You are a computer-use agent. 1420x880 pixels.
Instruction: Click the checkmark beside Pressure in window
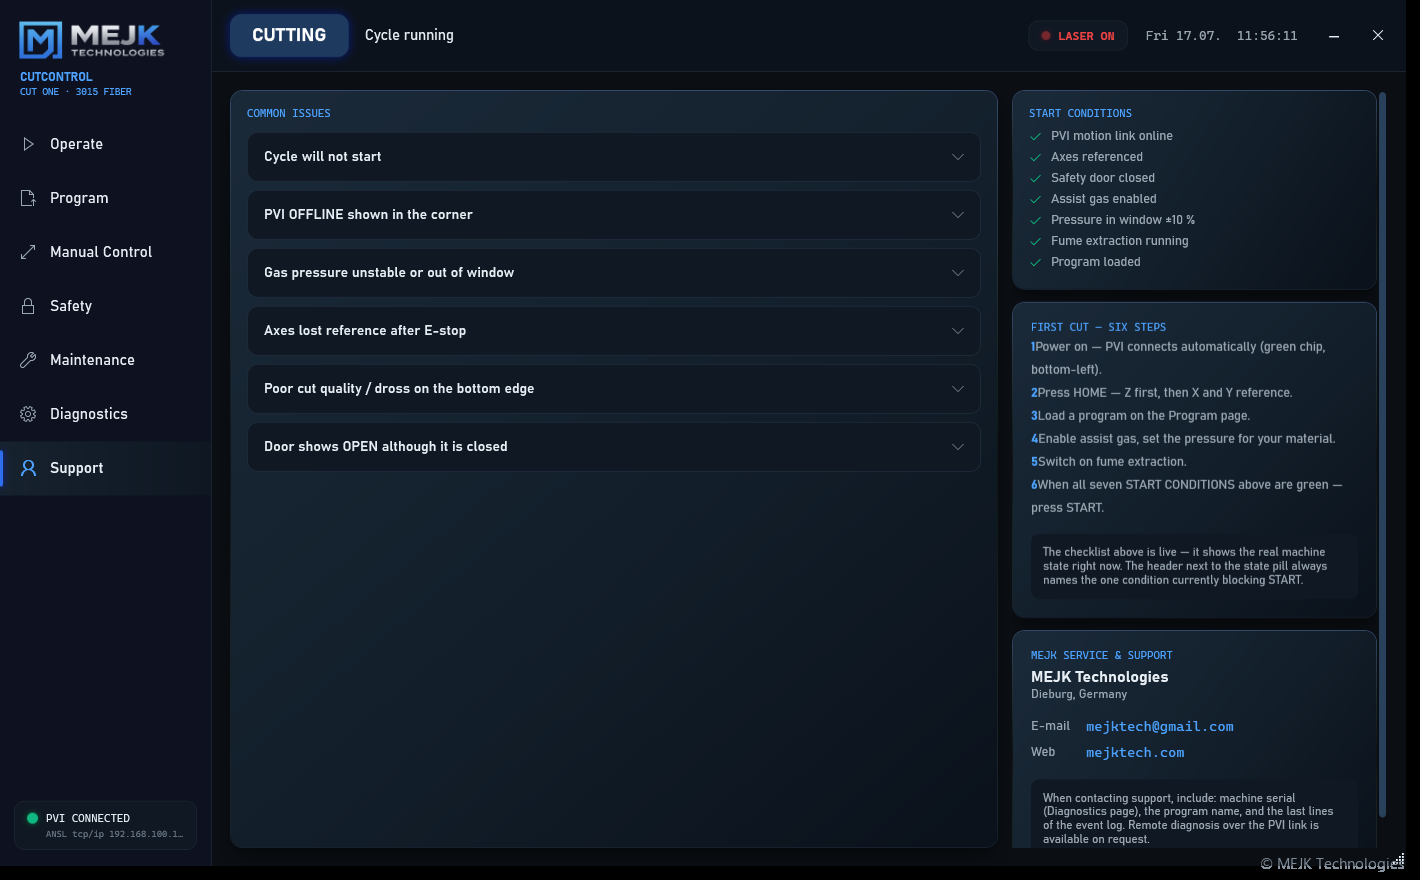click(1036, 221)
